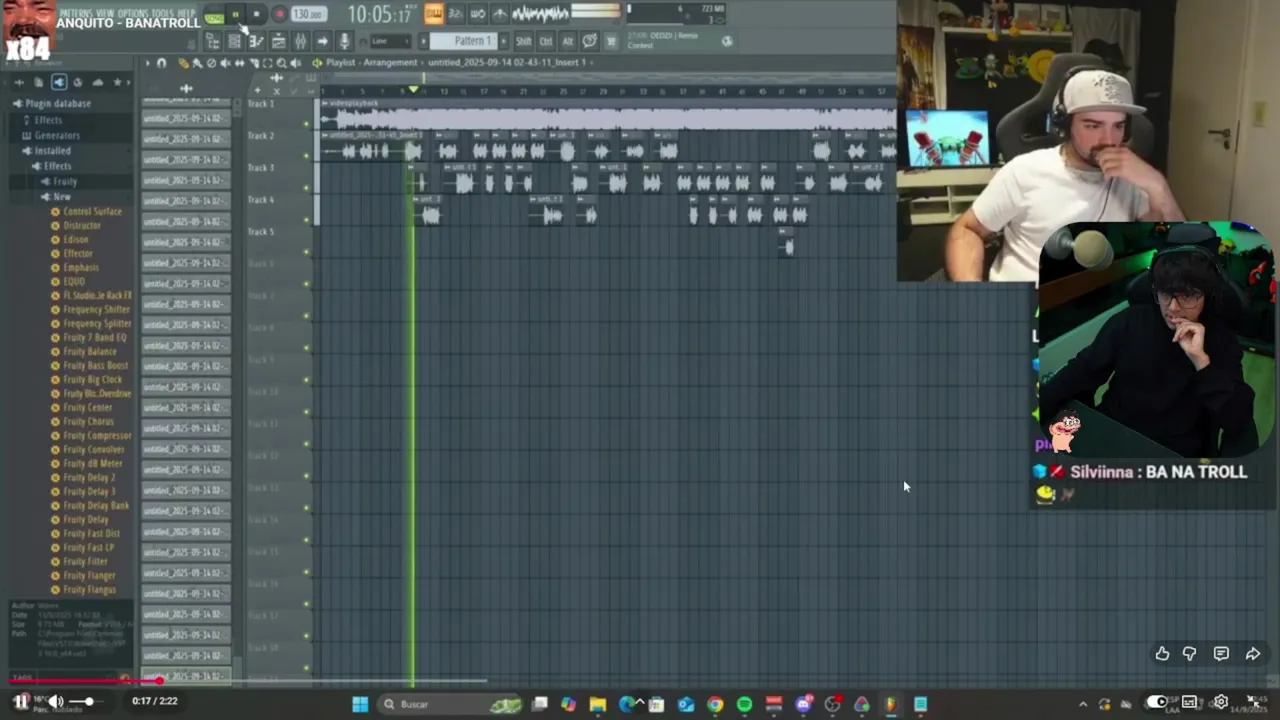The width and height of the screenshot is (1280, 720).
Task: Click the Track 3 header label
Action: pos(261,168)
